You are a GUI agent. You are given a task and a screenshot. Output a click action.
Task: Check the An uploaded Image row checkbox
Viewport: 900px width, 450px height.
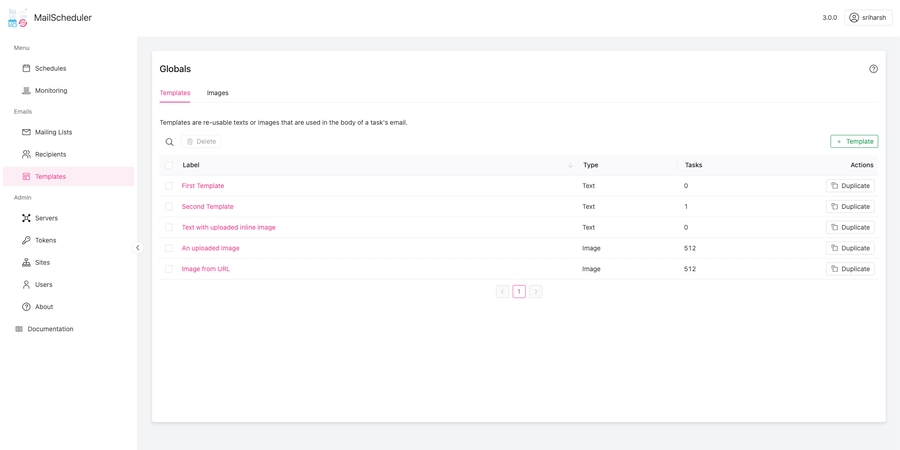(169, 249)
